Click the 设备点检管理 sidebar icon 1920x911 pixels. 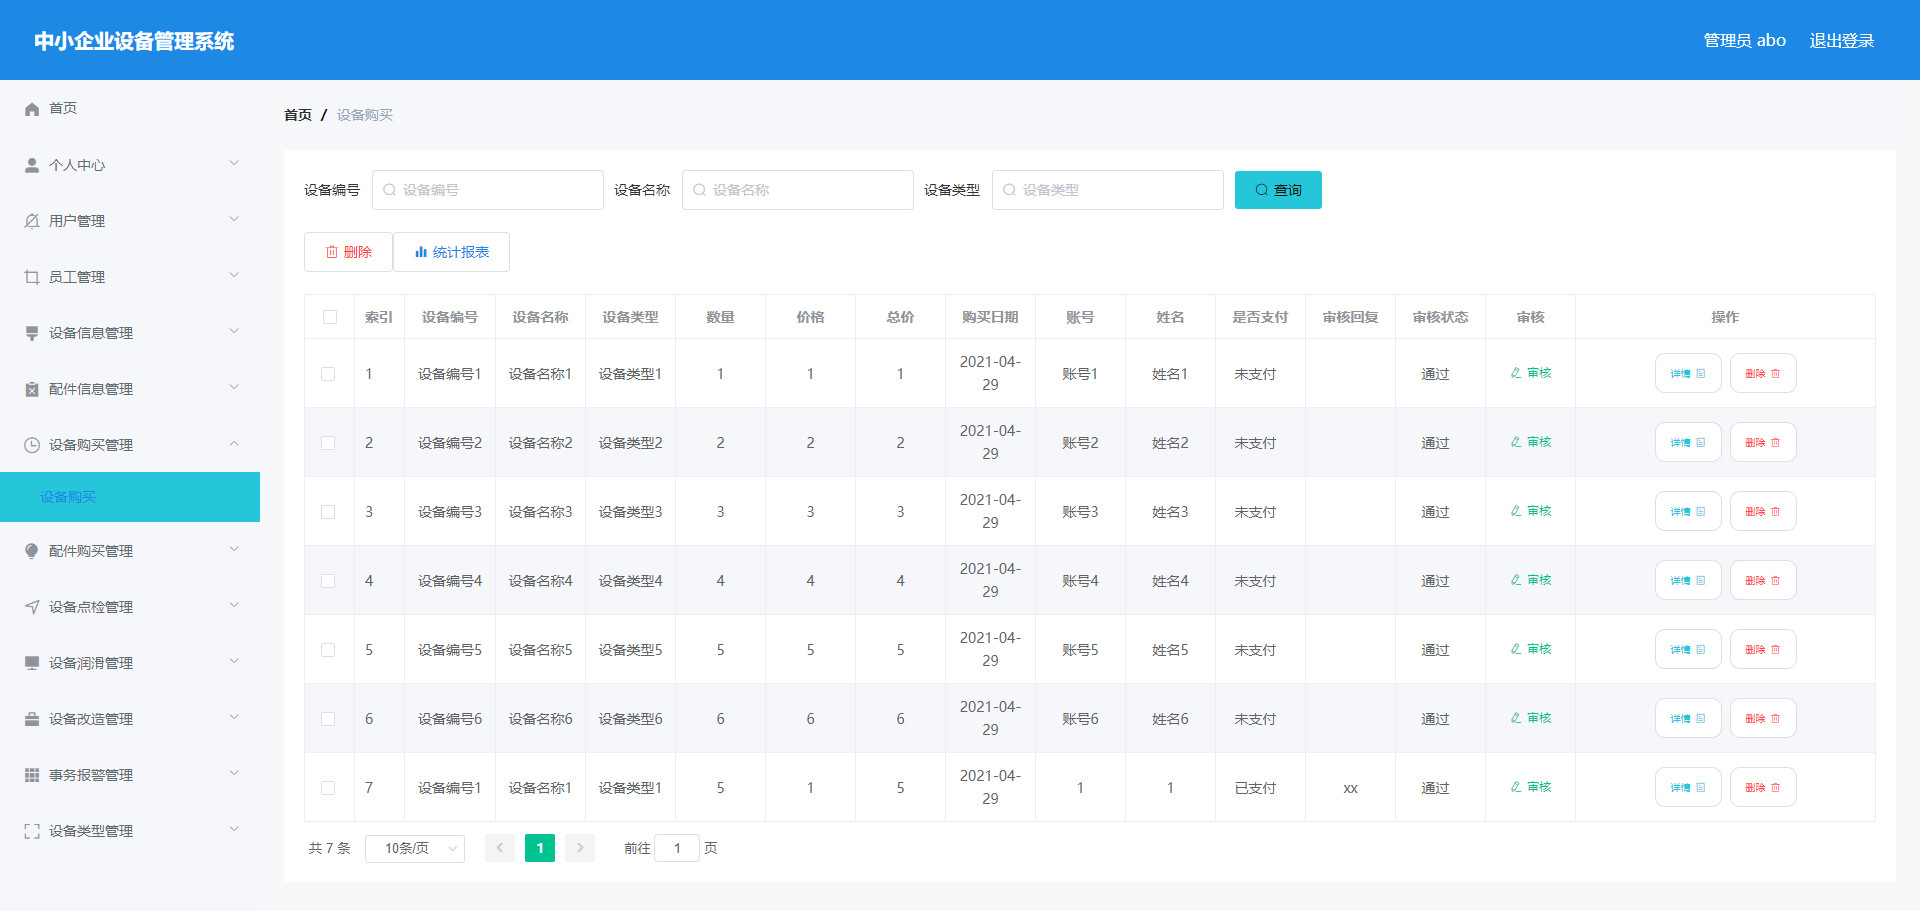pyautogui.click(x=32, y=607)
